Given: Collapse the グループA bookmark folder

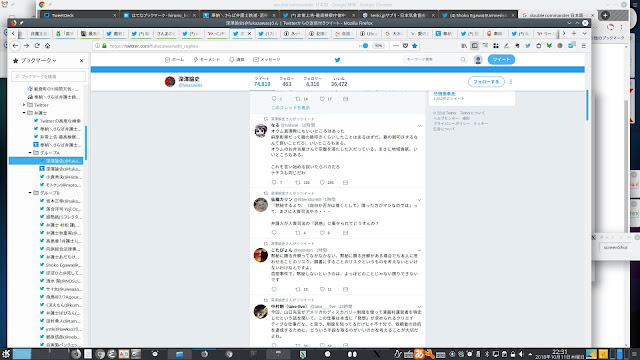Looking at the screenshot, I should click(x=30, y=153).
